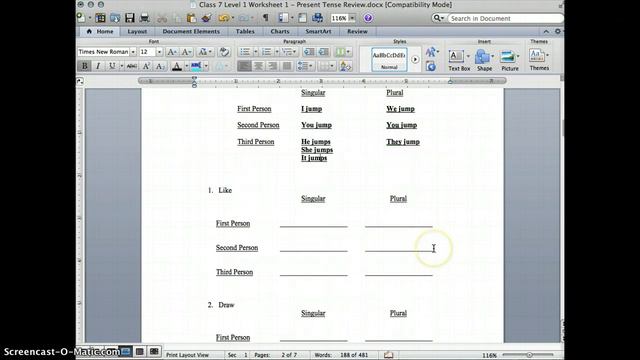640x360 pixels.
Task: Expand the styles gallery arrow
Action: [415, 60]
